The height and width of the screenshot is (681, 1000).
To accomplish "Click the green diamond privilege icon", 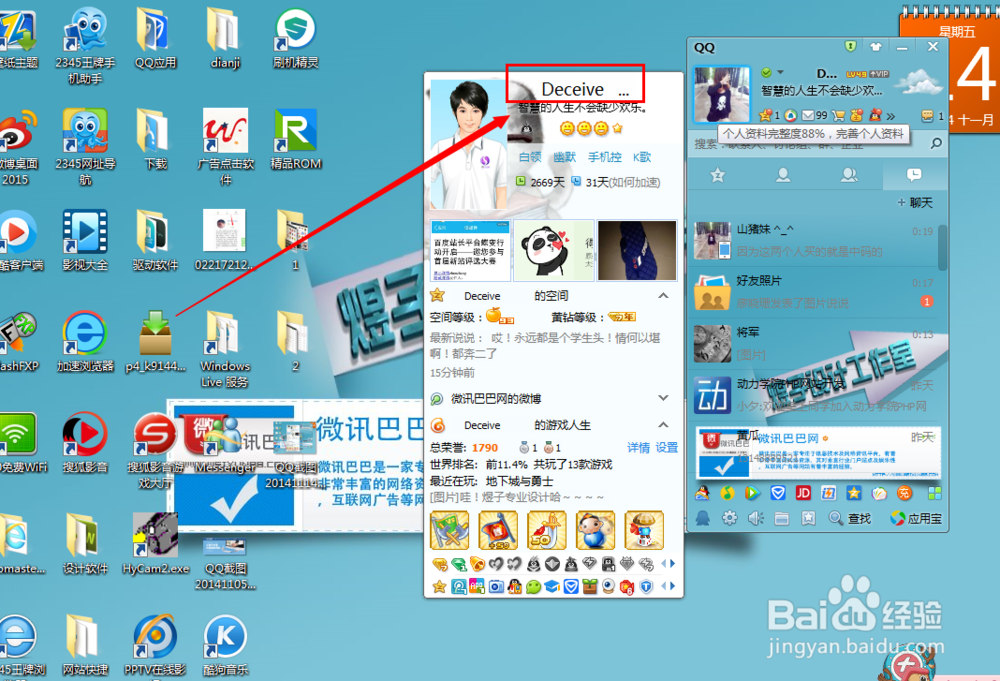I will click(x=459, y=564).
